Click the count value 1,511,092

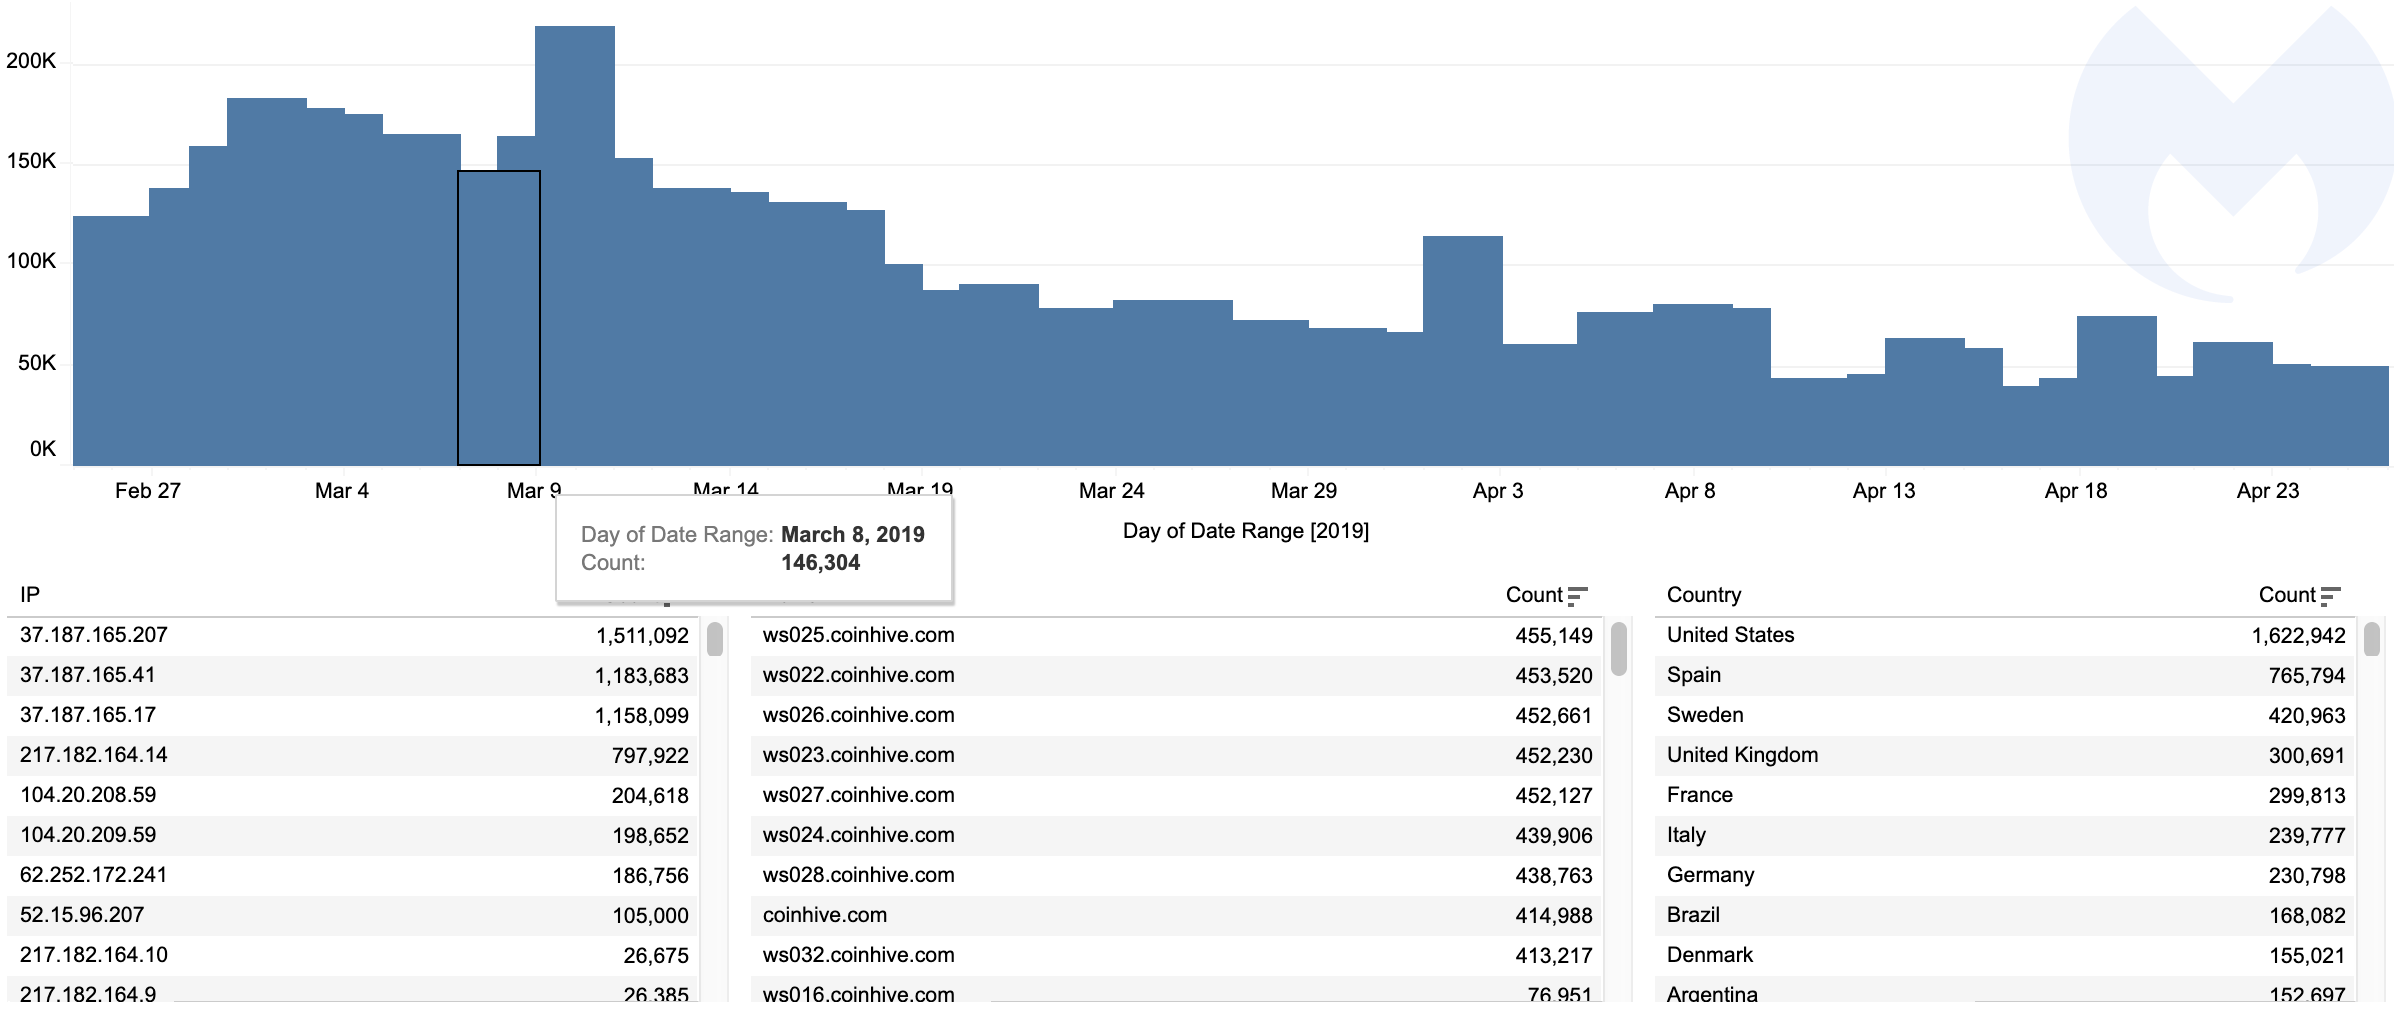pyautogui.click(x=642, y=636)
